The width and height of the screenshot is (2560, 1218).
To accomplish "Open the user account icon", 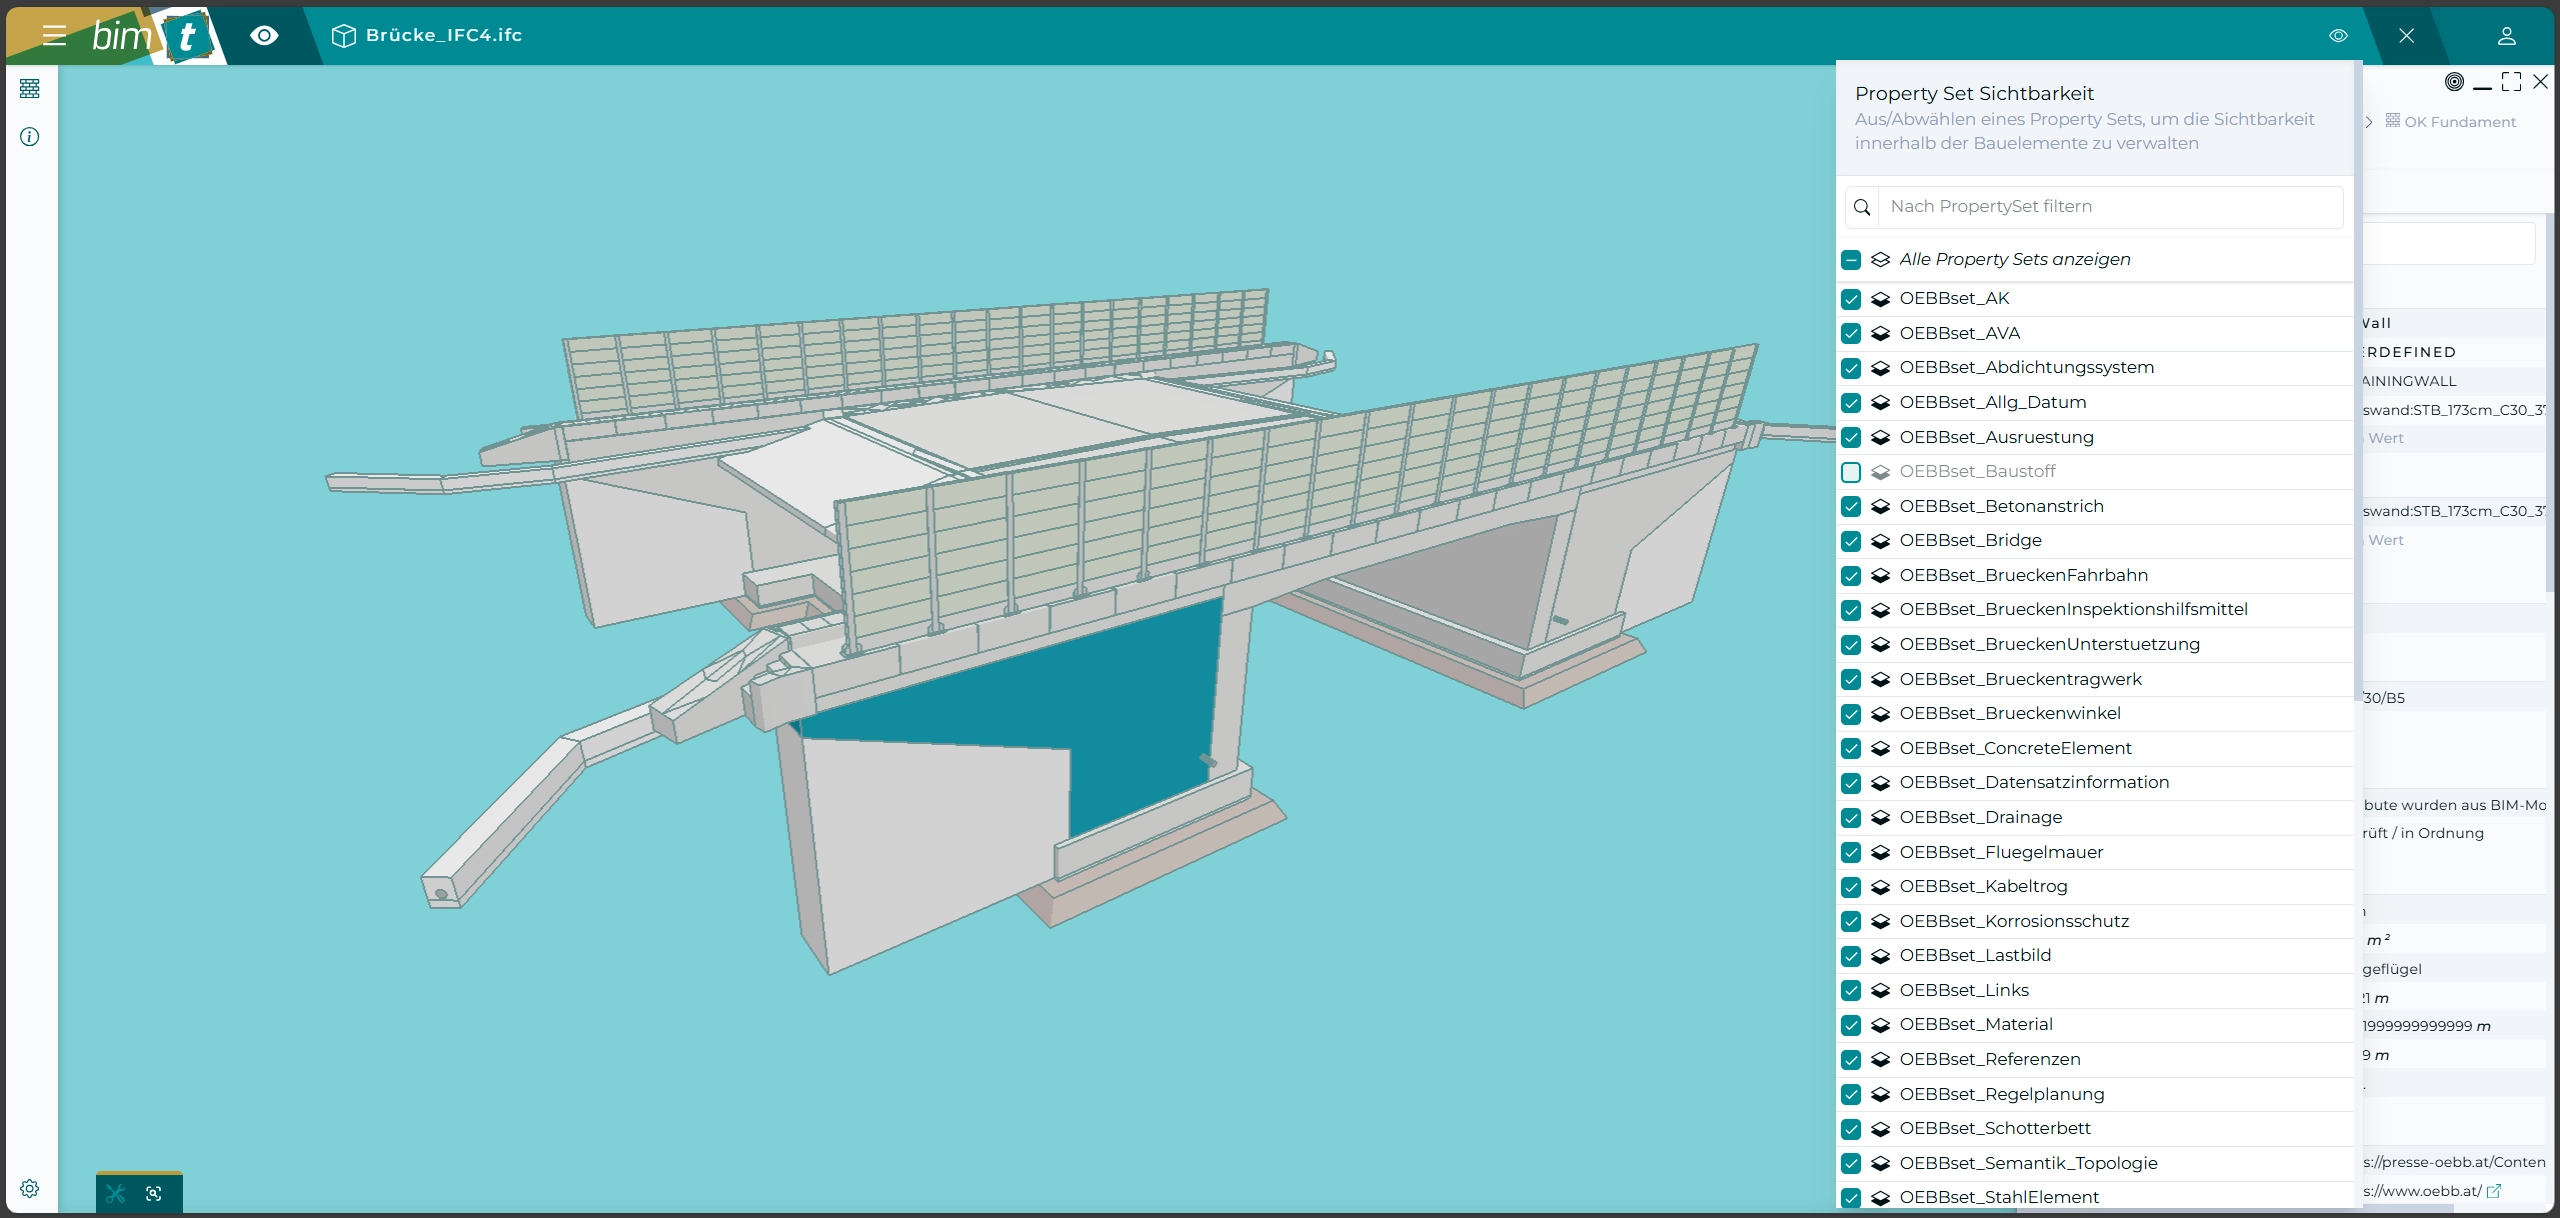I will coord(2506,36).
